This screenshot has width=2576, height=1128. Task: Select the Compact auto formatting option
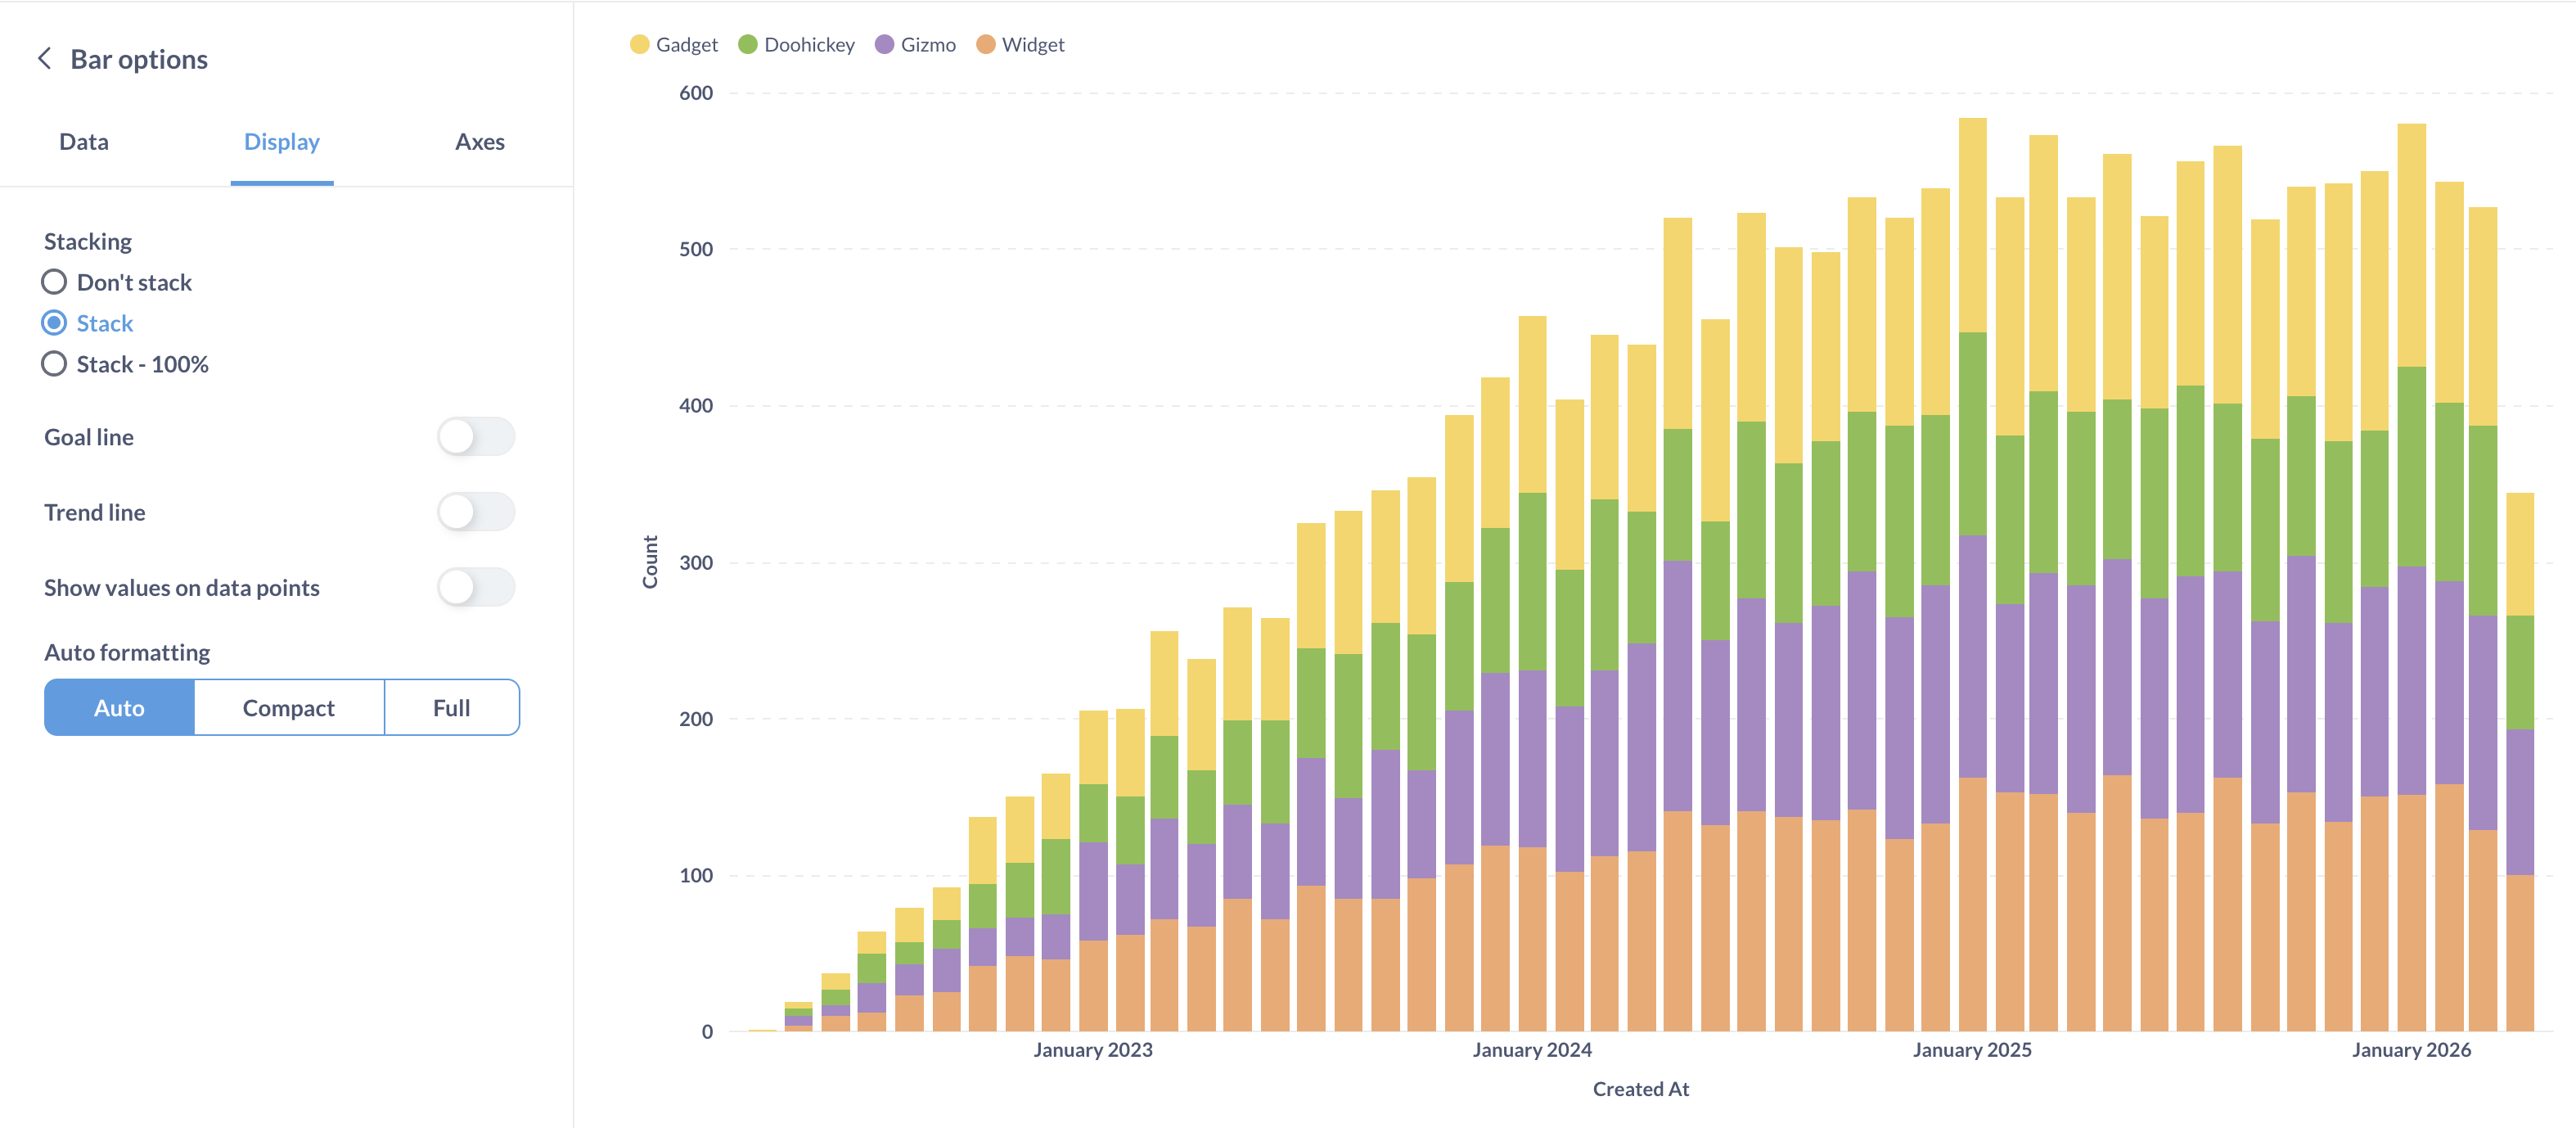tap(287, 707)
